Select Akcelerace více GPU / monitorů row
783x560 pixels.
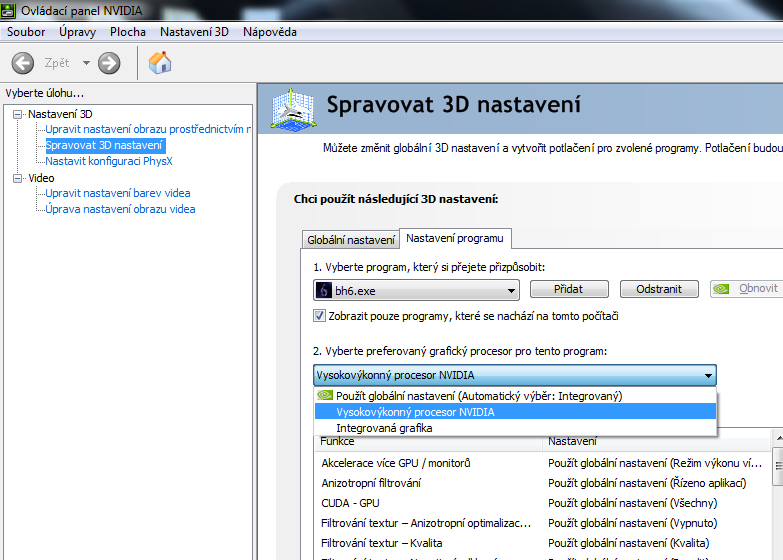click(x=542, y=463)
